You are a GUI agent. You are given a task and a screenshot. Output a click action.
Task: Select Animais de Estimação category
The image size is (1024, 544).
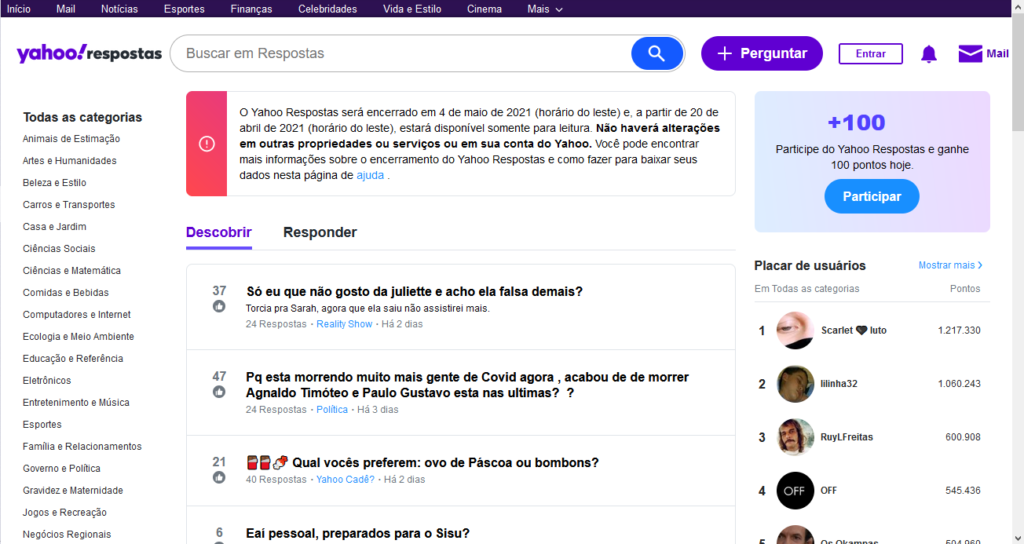click(x=71, y=138)
